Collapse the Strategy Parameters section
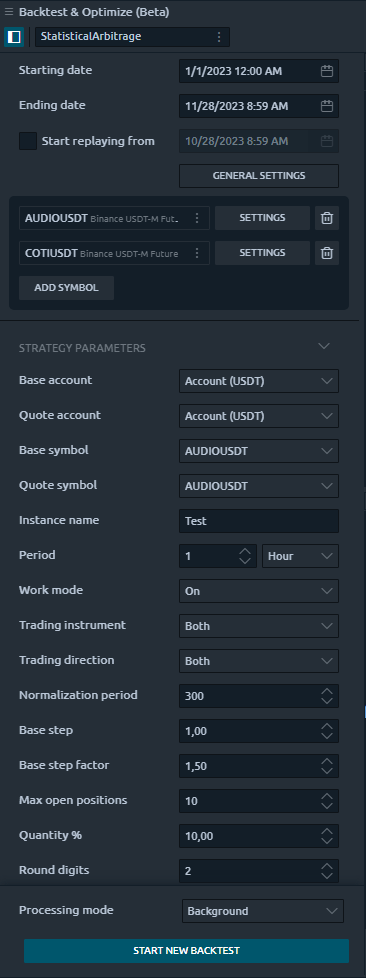This screenshot has height=978, width=366. coord(324,346)
